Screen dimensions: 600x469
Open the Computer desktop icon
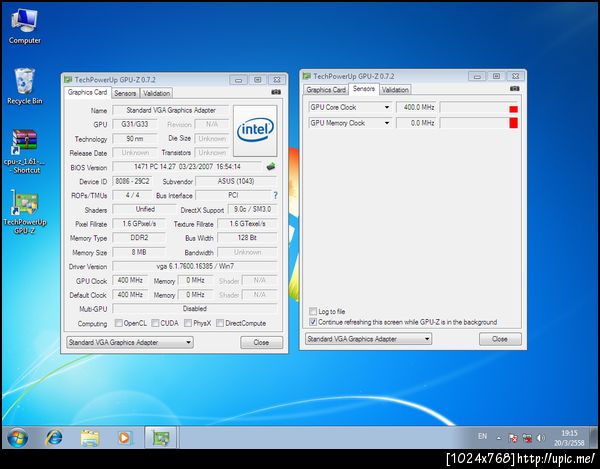coord(24,26)
